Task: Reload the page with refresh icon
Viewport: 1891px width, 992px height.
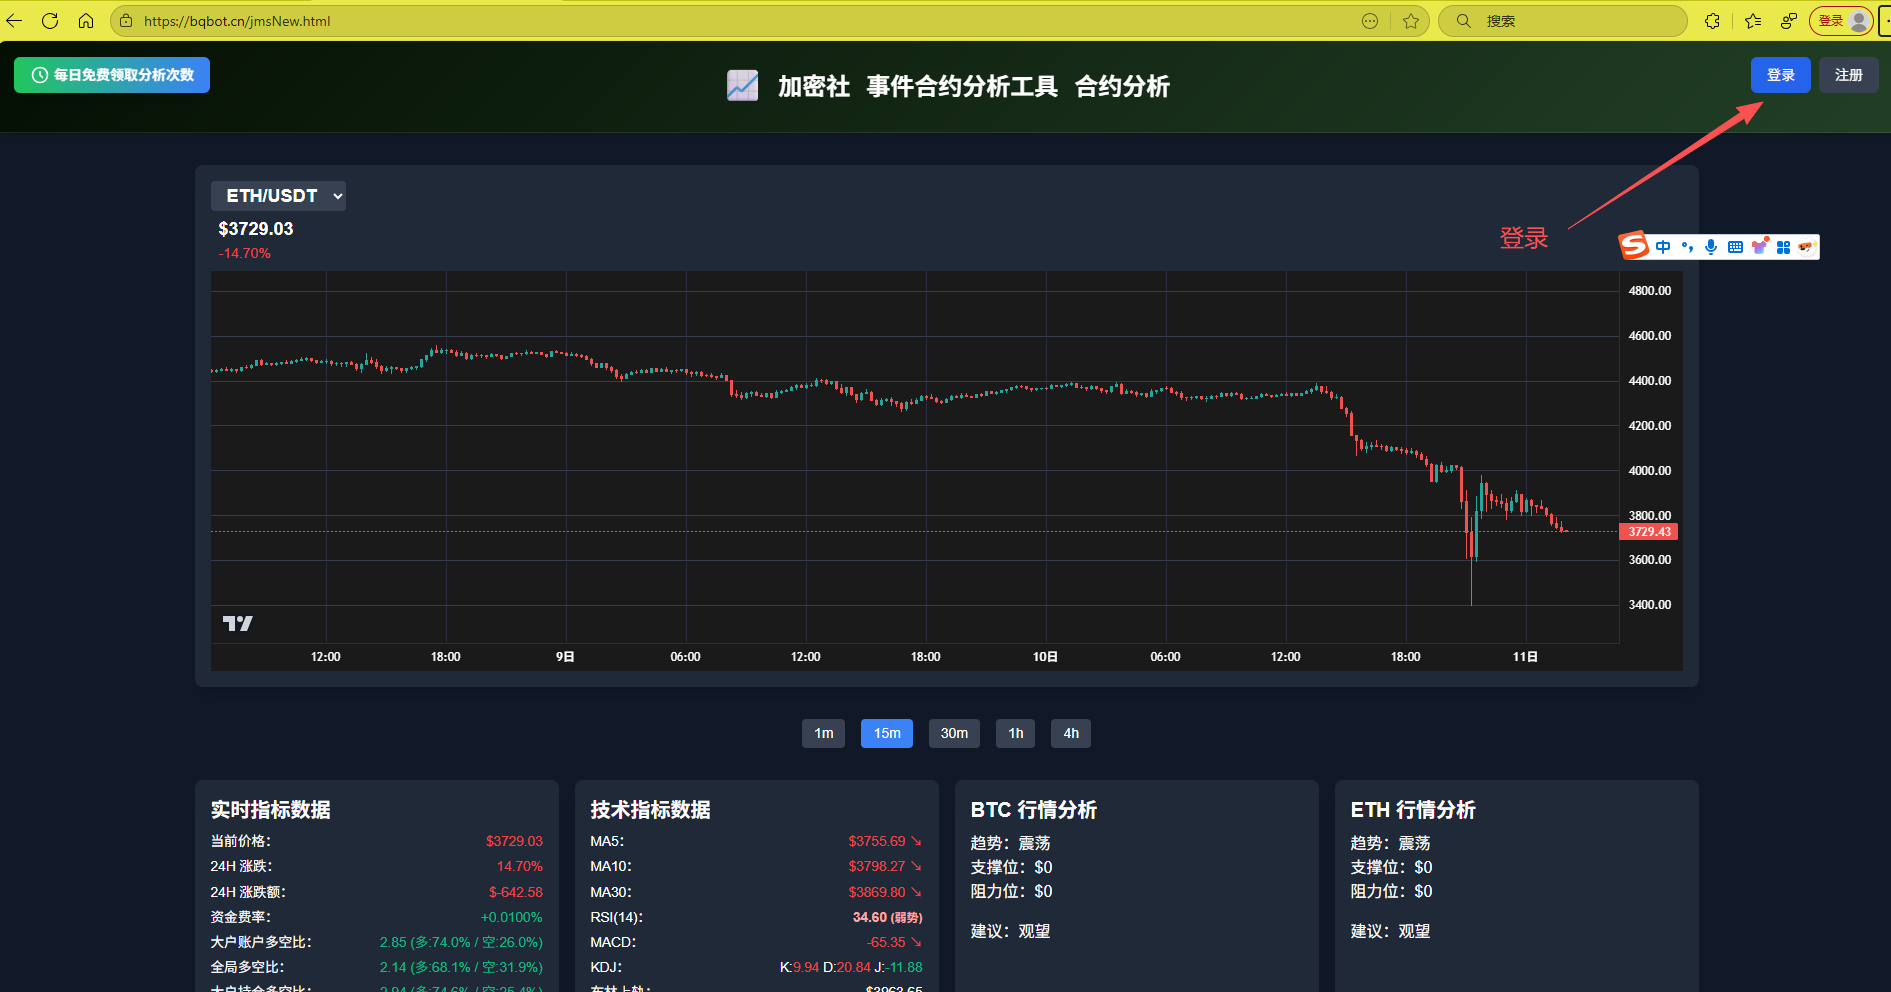Action: click(50, 21)
